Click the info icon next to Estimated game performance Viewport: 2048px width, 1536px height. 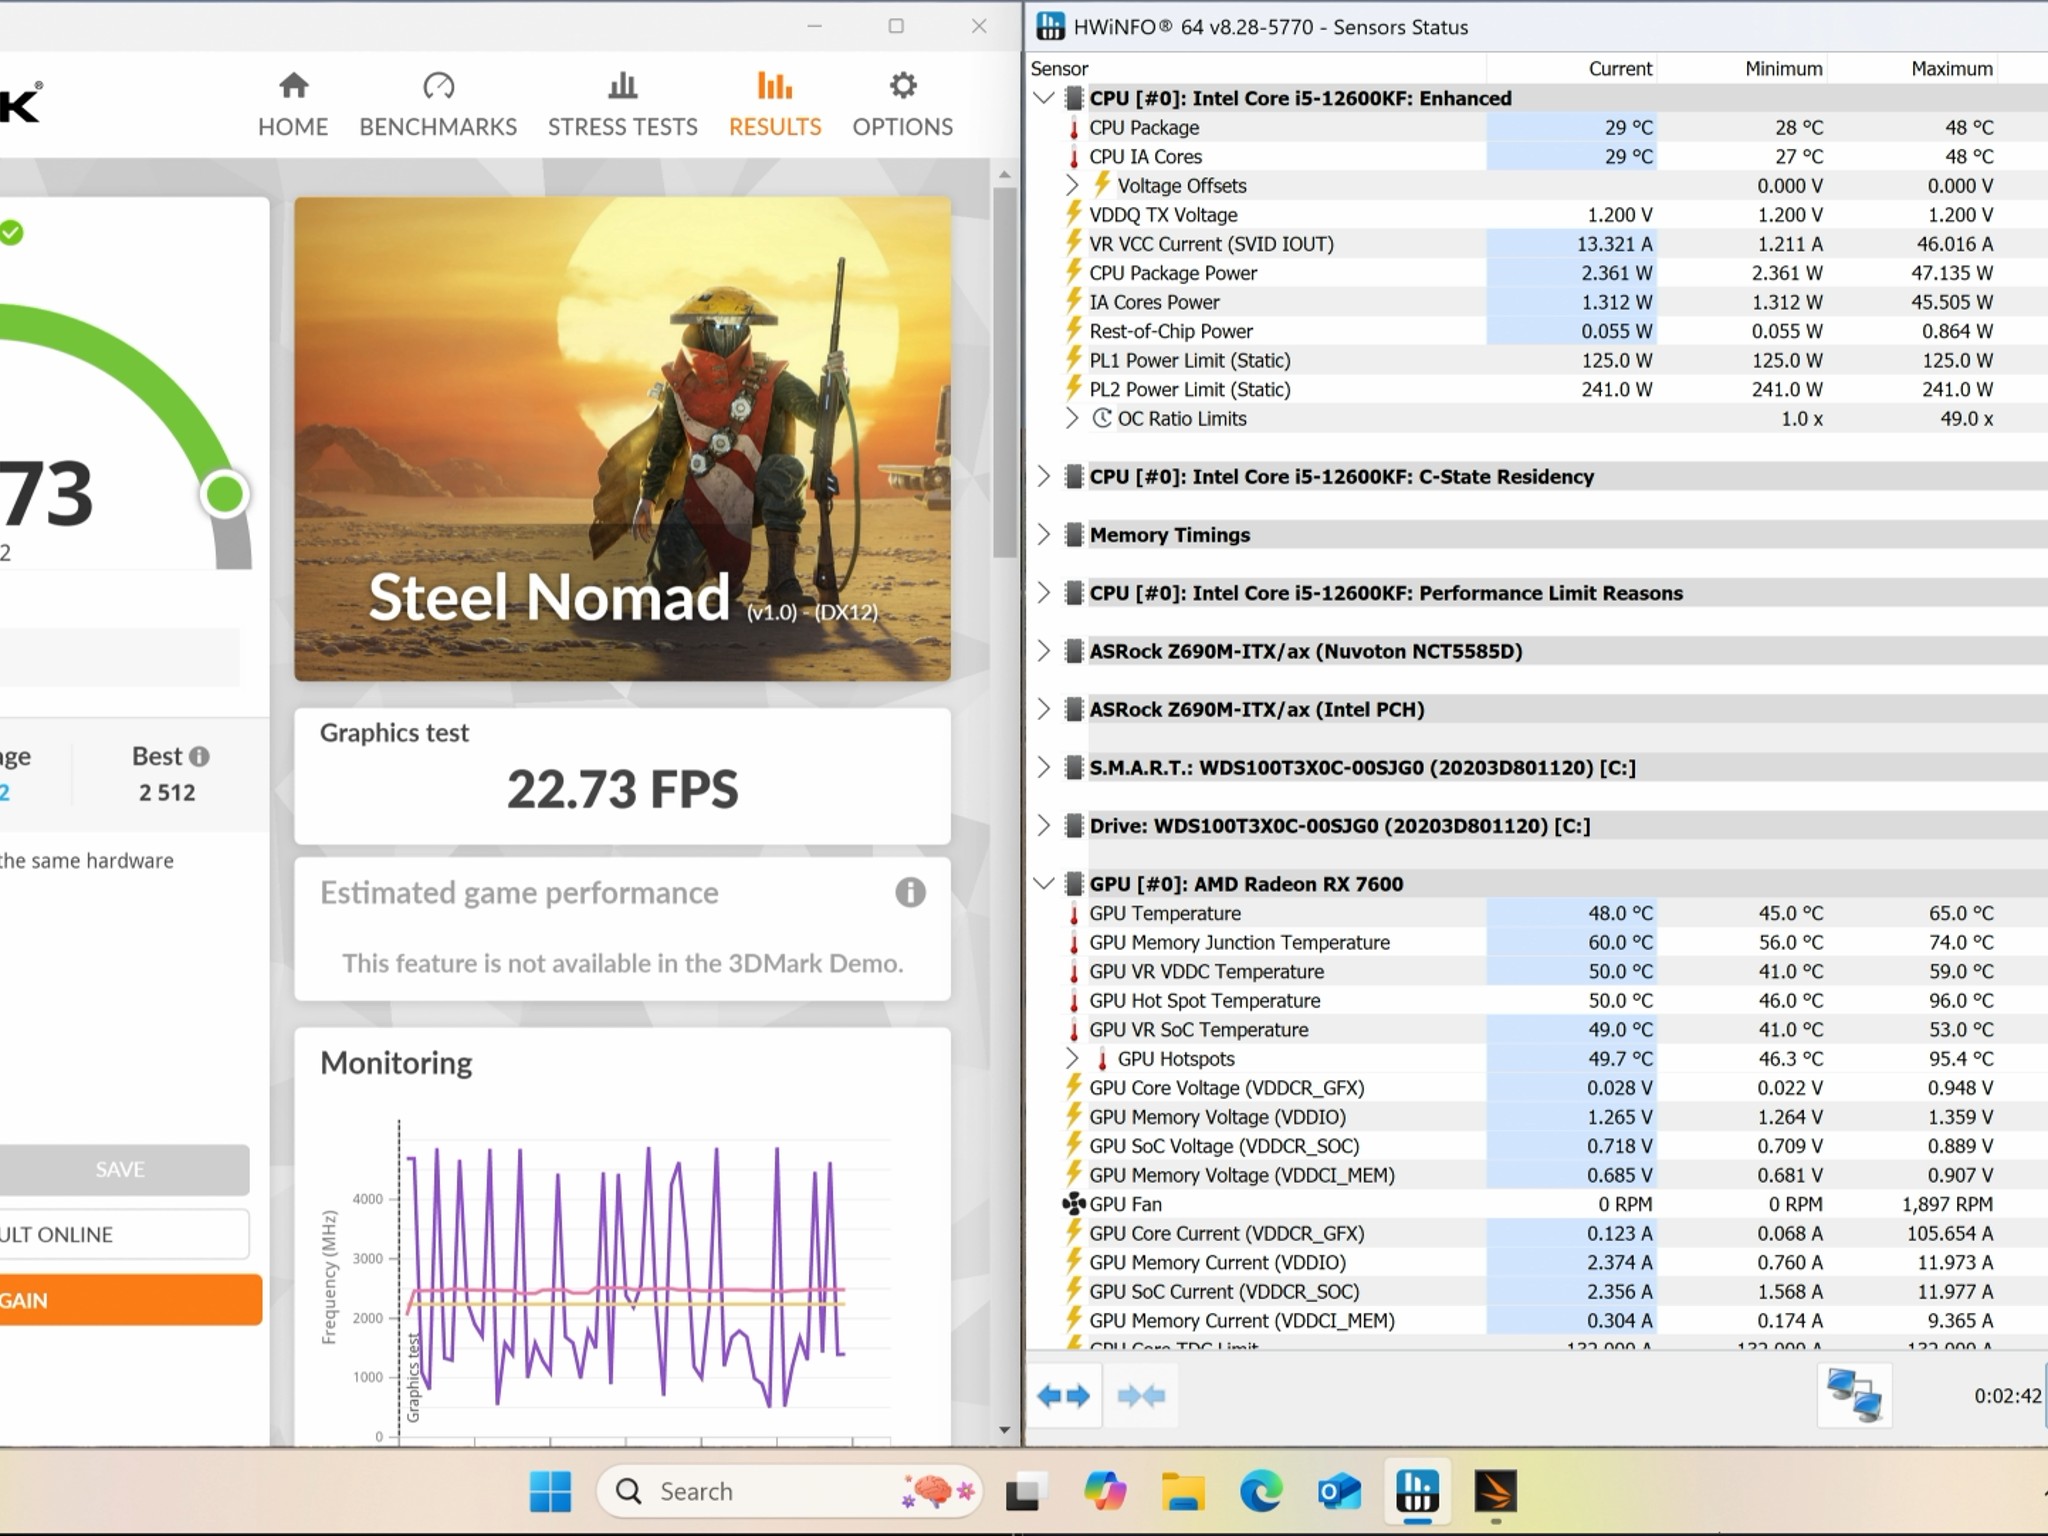coord(910,892)
